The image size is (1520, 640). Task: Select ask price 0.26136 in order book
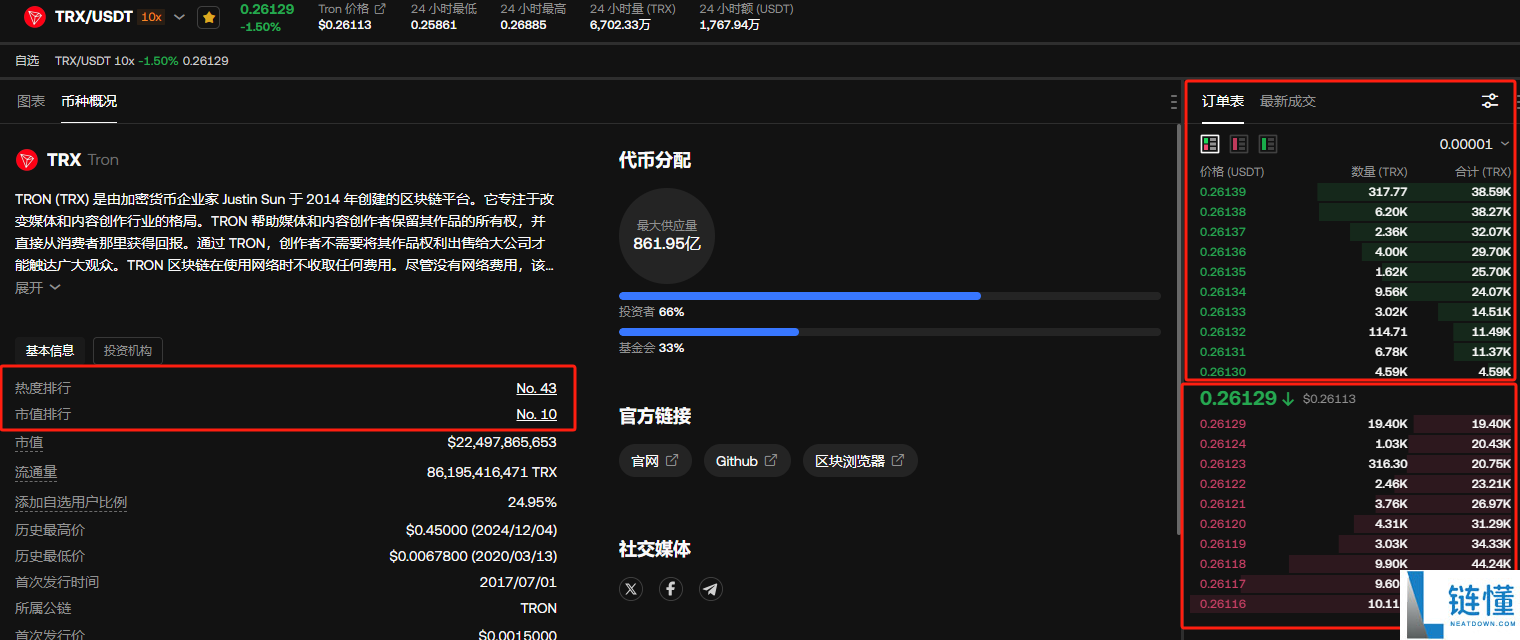click(1223, 251)
